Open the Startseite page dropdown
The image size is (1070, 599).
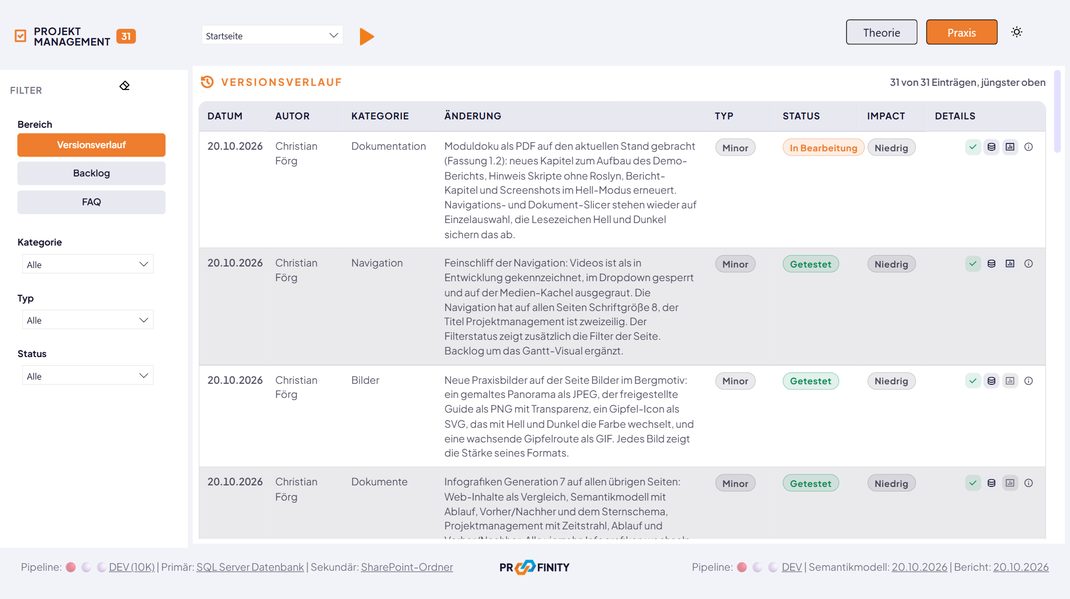point(272,35)
